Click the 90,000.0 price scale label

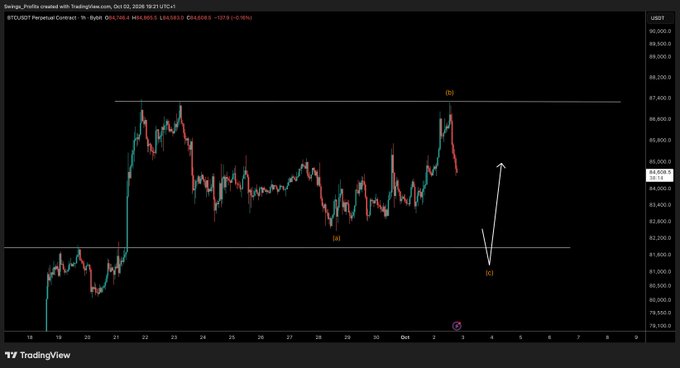pos(660,31)
